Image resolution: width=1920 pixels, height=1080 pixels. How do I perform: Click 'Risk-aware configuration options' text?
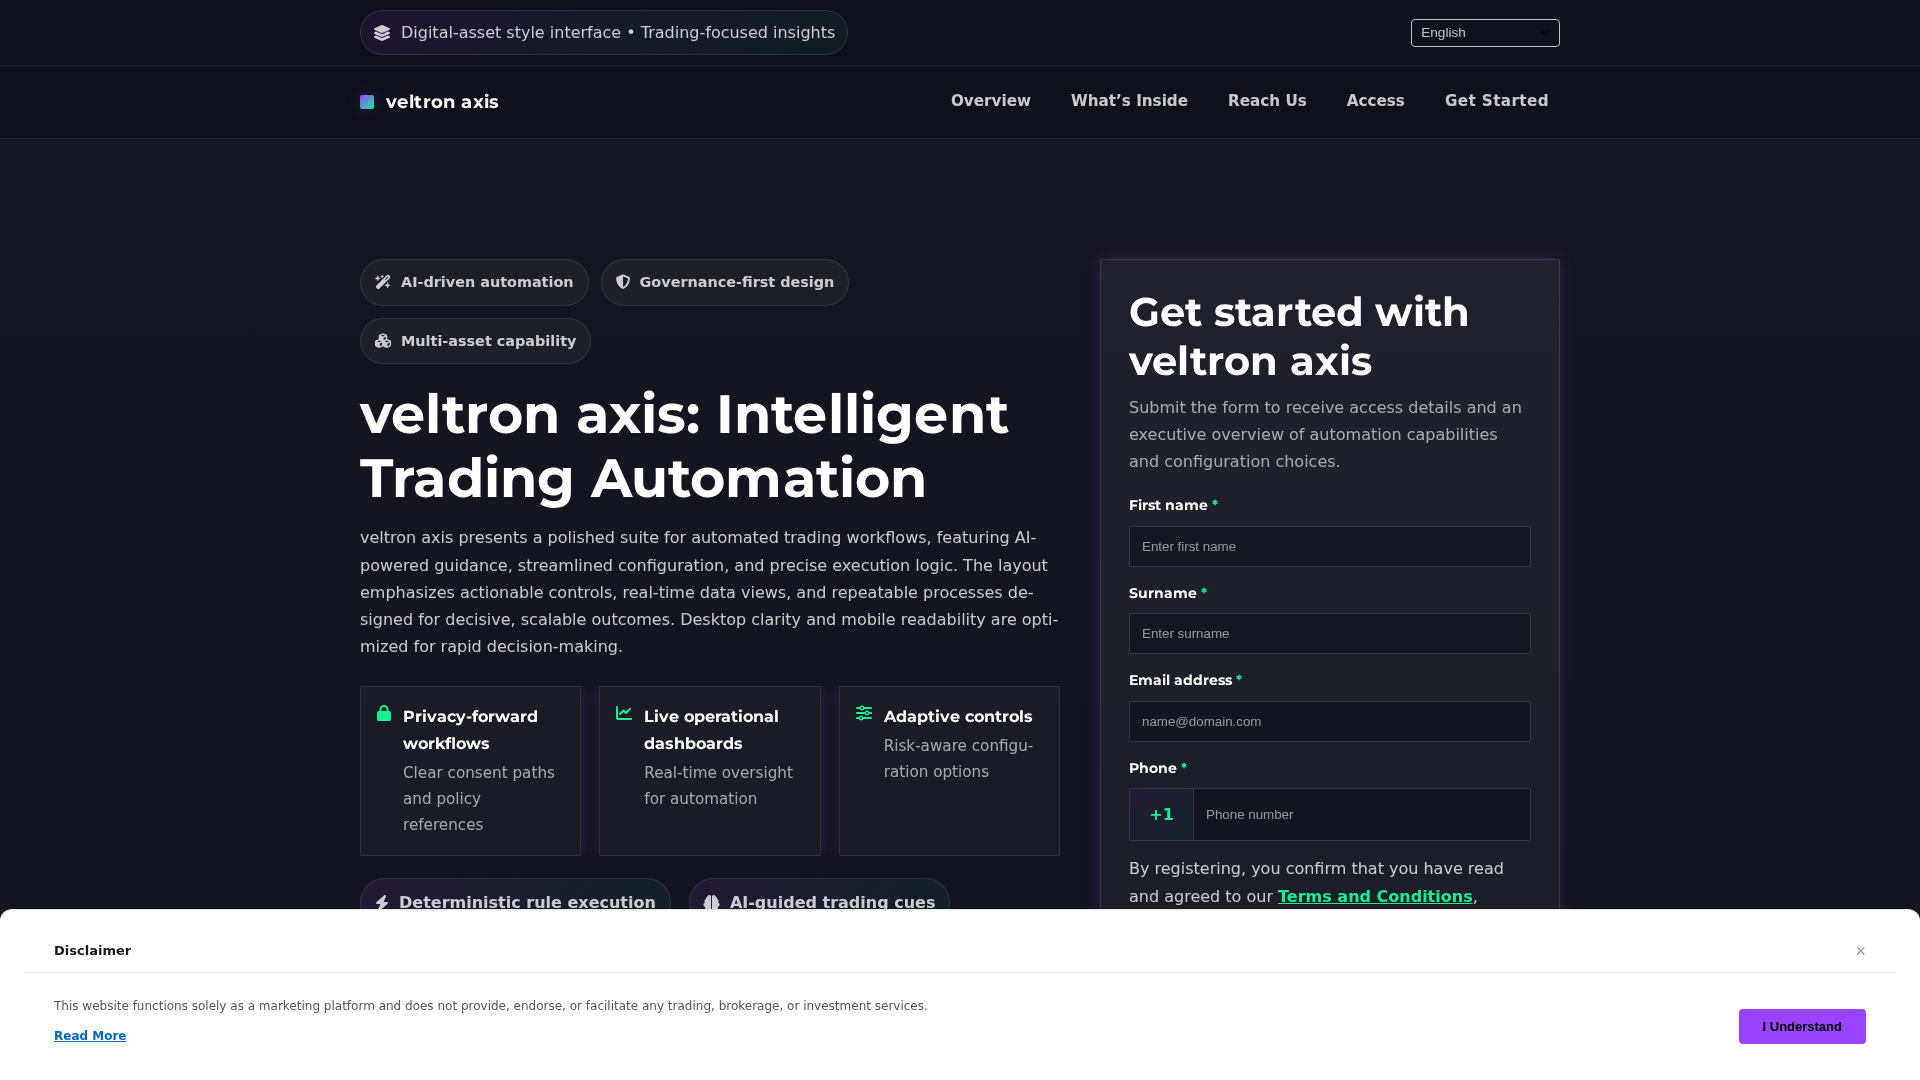coord(958,759)
